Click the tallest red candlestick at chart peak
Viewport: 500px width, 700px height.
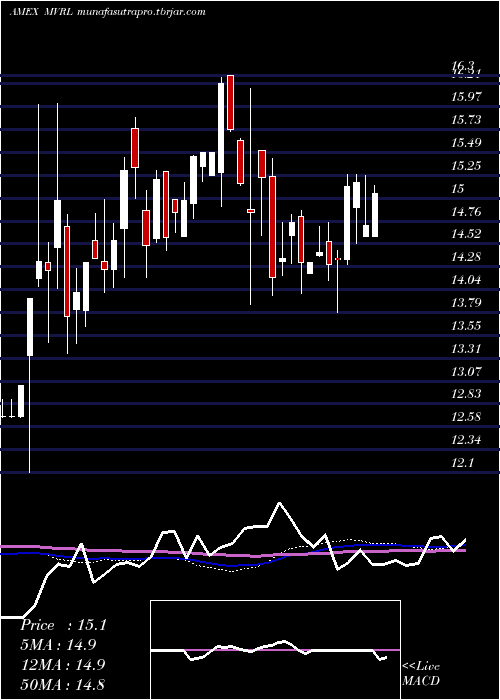click(230, 103)
